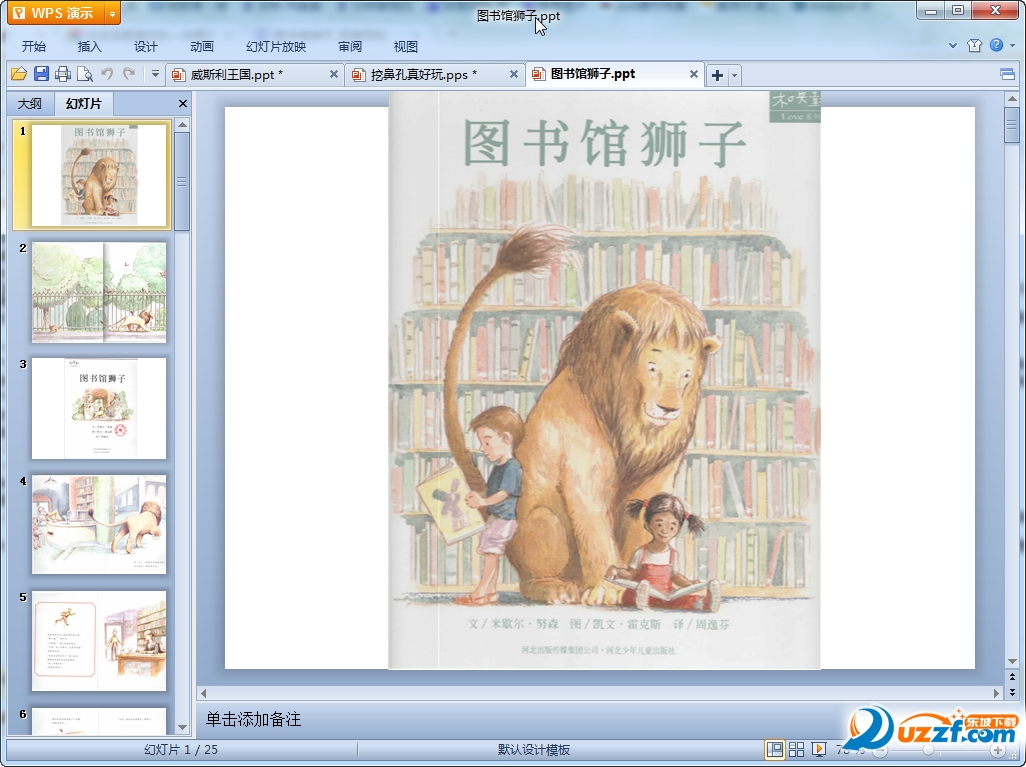The height and width of the screenshot is (767, 1026).
Task: Click editor vertical scroll down arrow
Action: [1012, 661]
